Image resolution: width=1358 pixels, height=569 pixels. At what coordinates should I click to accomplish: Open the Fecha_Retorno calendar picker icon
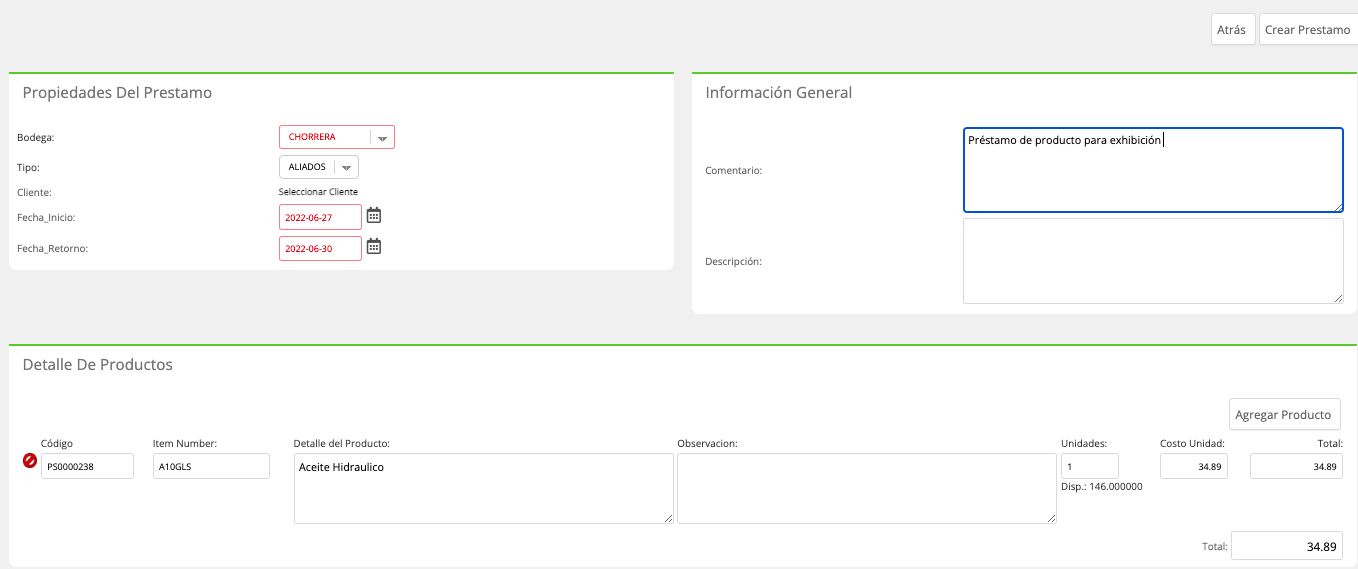[x=374, y=246]
